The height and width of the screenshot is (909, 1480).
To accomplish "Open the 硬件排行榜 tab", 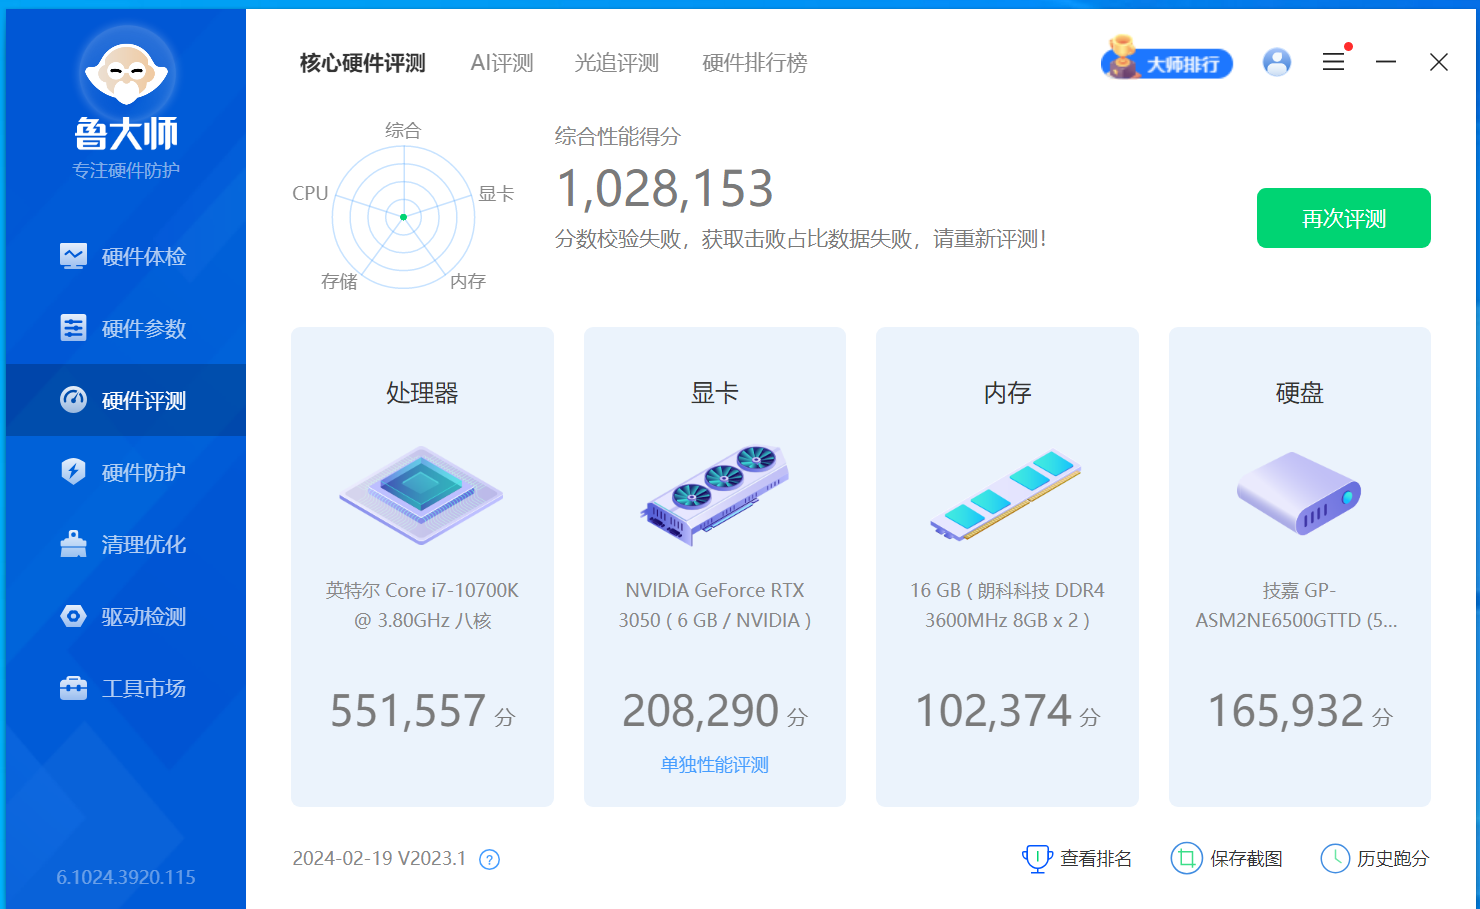I will click(754, 63).
